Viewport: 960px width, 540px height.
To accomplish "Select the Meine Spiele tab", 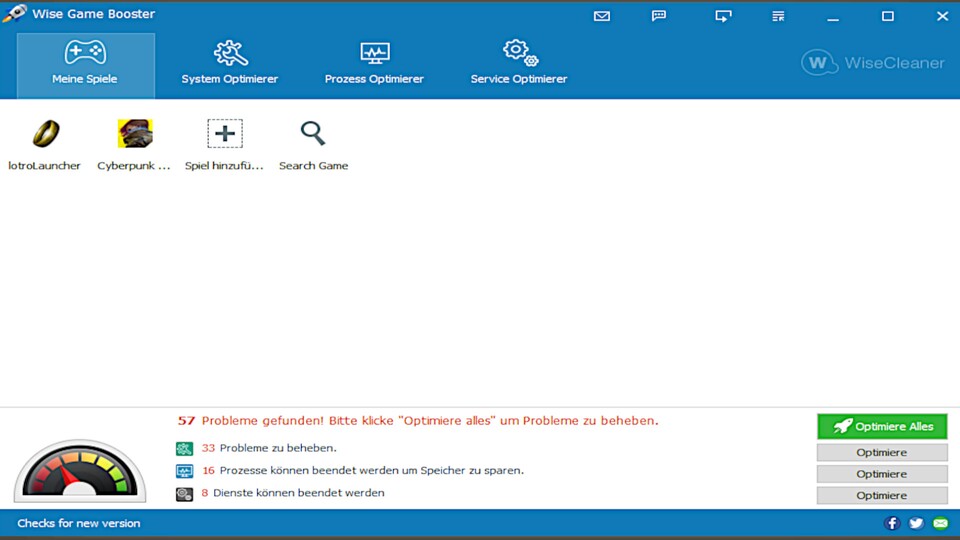I will click(85, 64).
